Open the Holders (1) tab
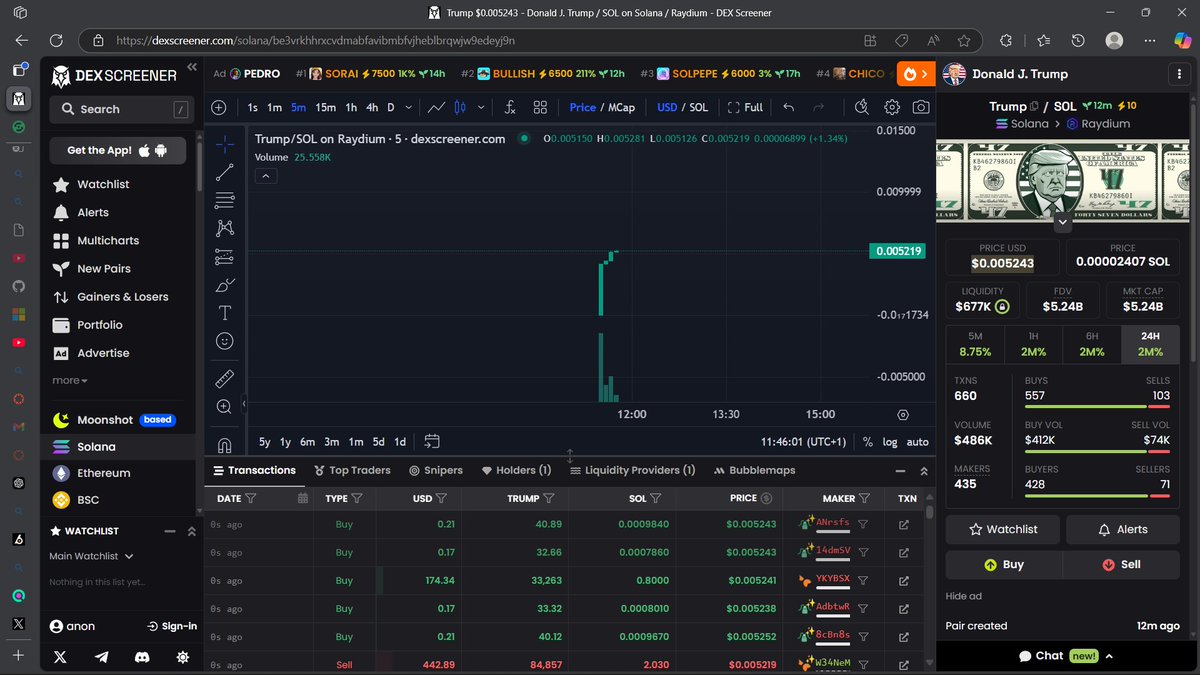The image size is (1200, 675). coord(516,470)
